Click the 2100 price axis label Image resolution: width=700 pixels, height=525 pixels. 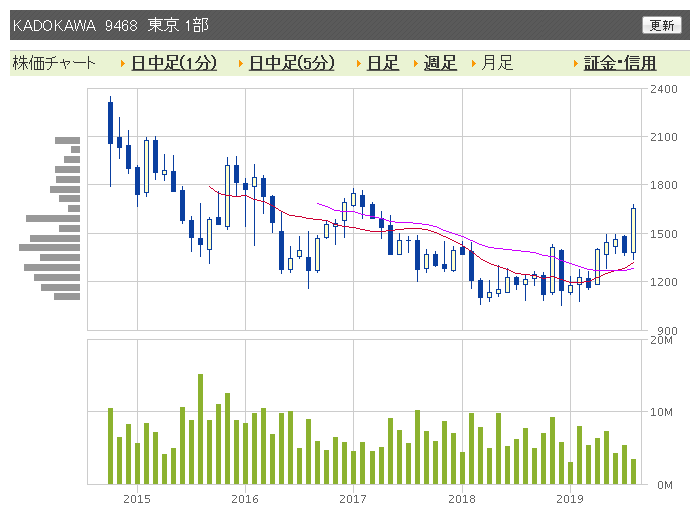tap(664, 137)
